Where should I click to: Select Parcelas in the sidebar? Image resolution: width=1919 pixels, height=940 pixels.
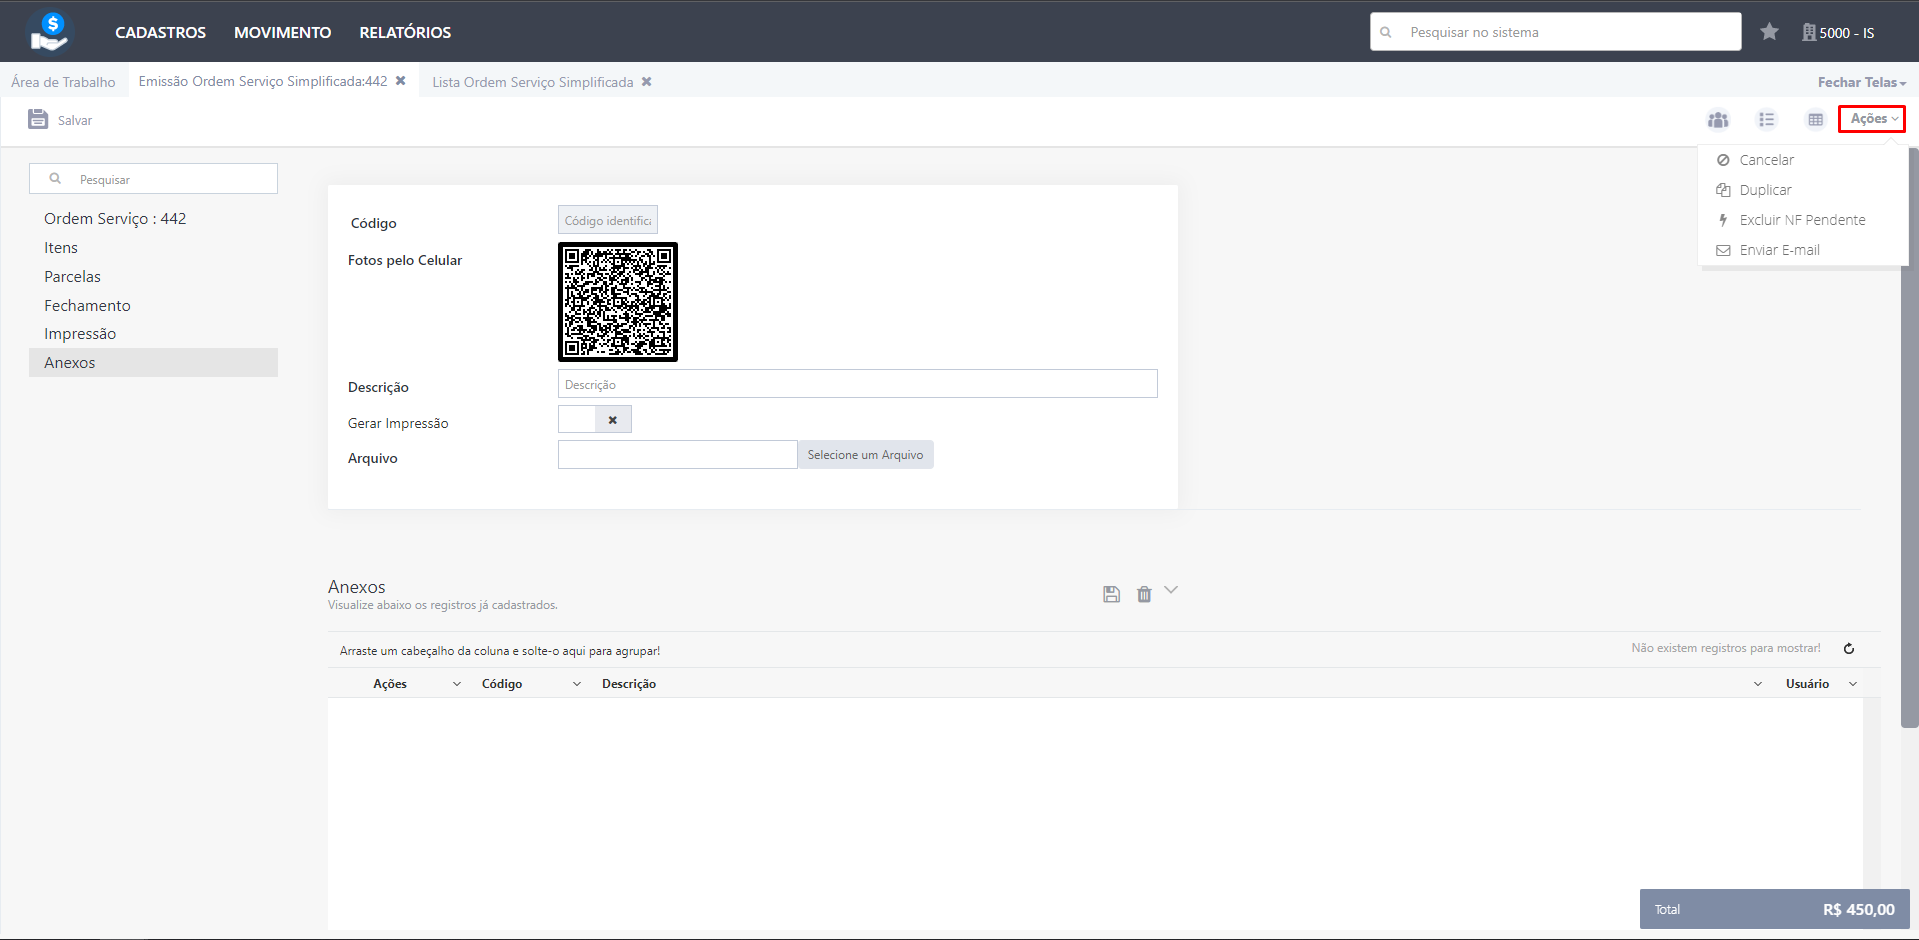72,276
